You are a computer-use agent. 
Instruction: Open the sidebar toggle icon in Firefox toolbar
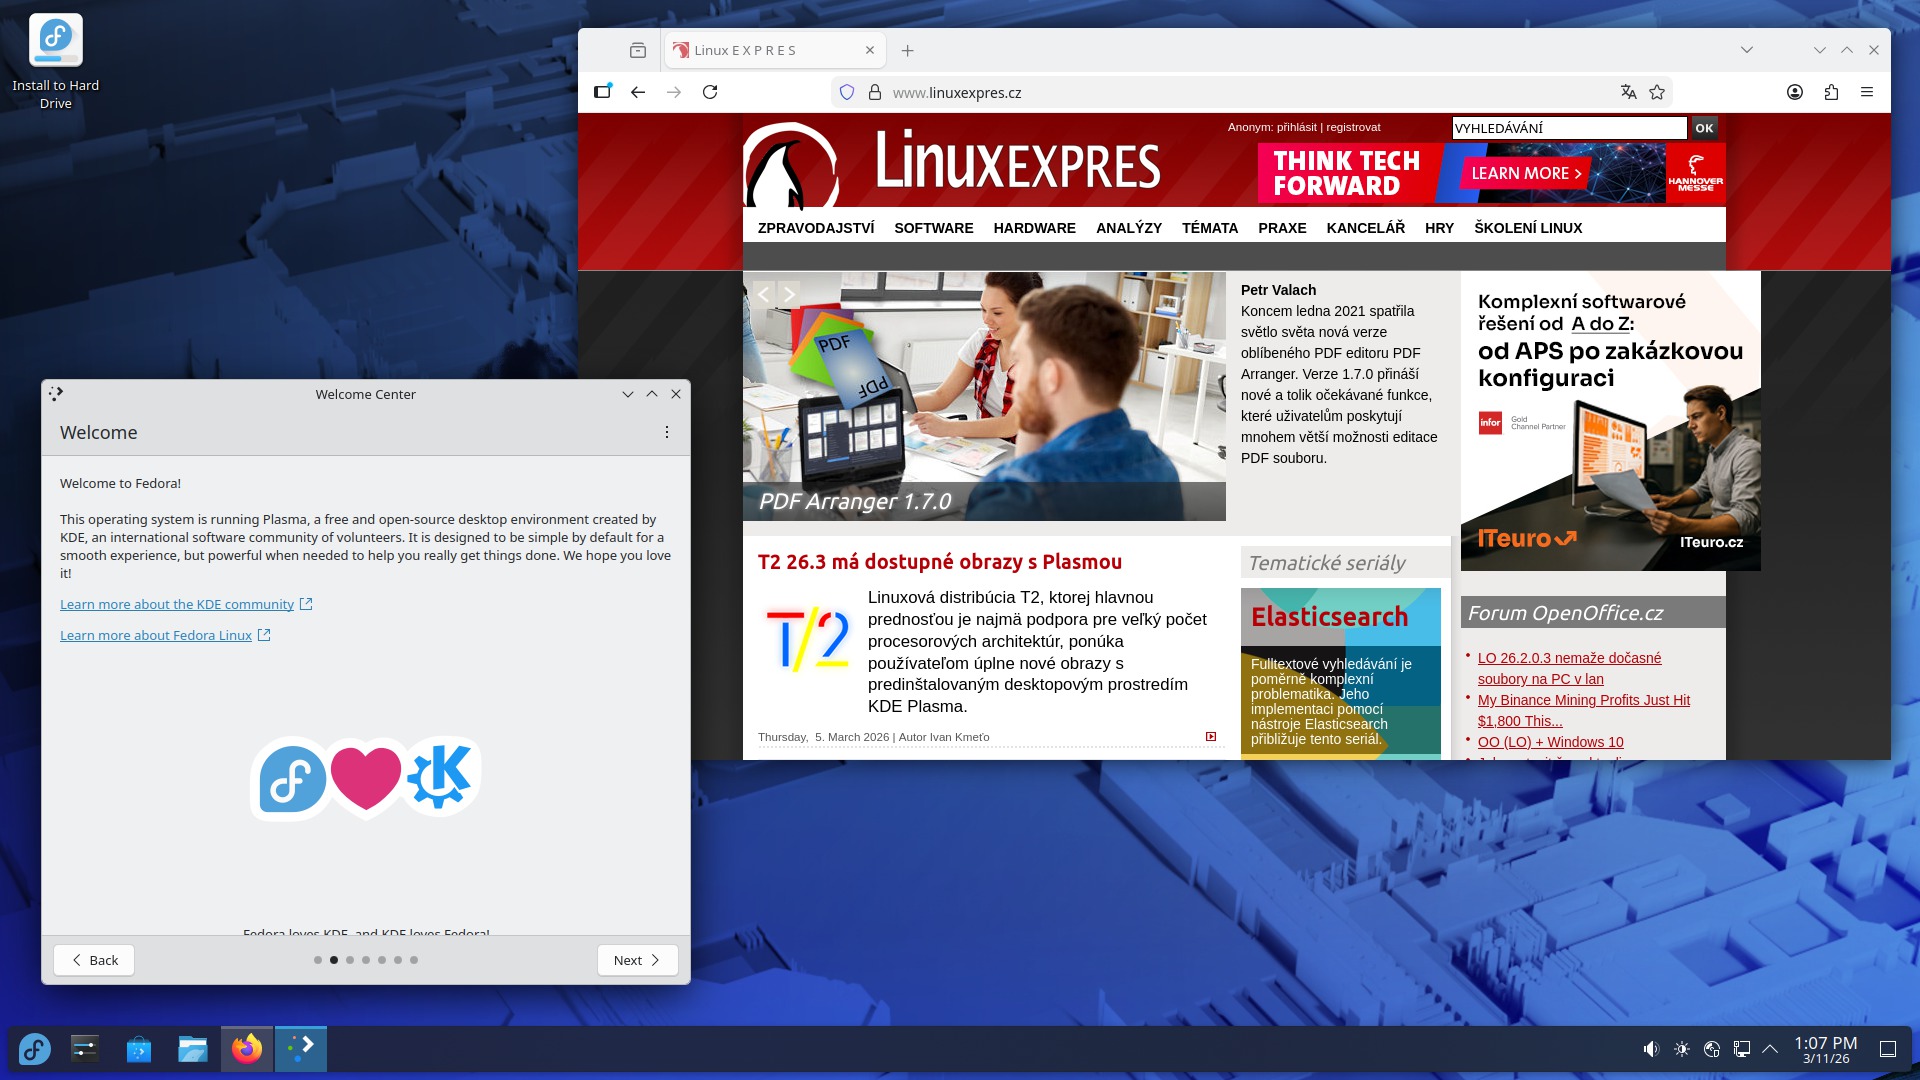[602, 92]
